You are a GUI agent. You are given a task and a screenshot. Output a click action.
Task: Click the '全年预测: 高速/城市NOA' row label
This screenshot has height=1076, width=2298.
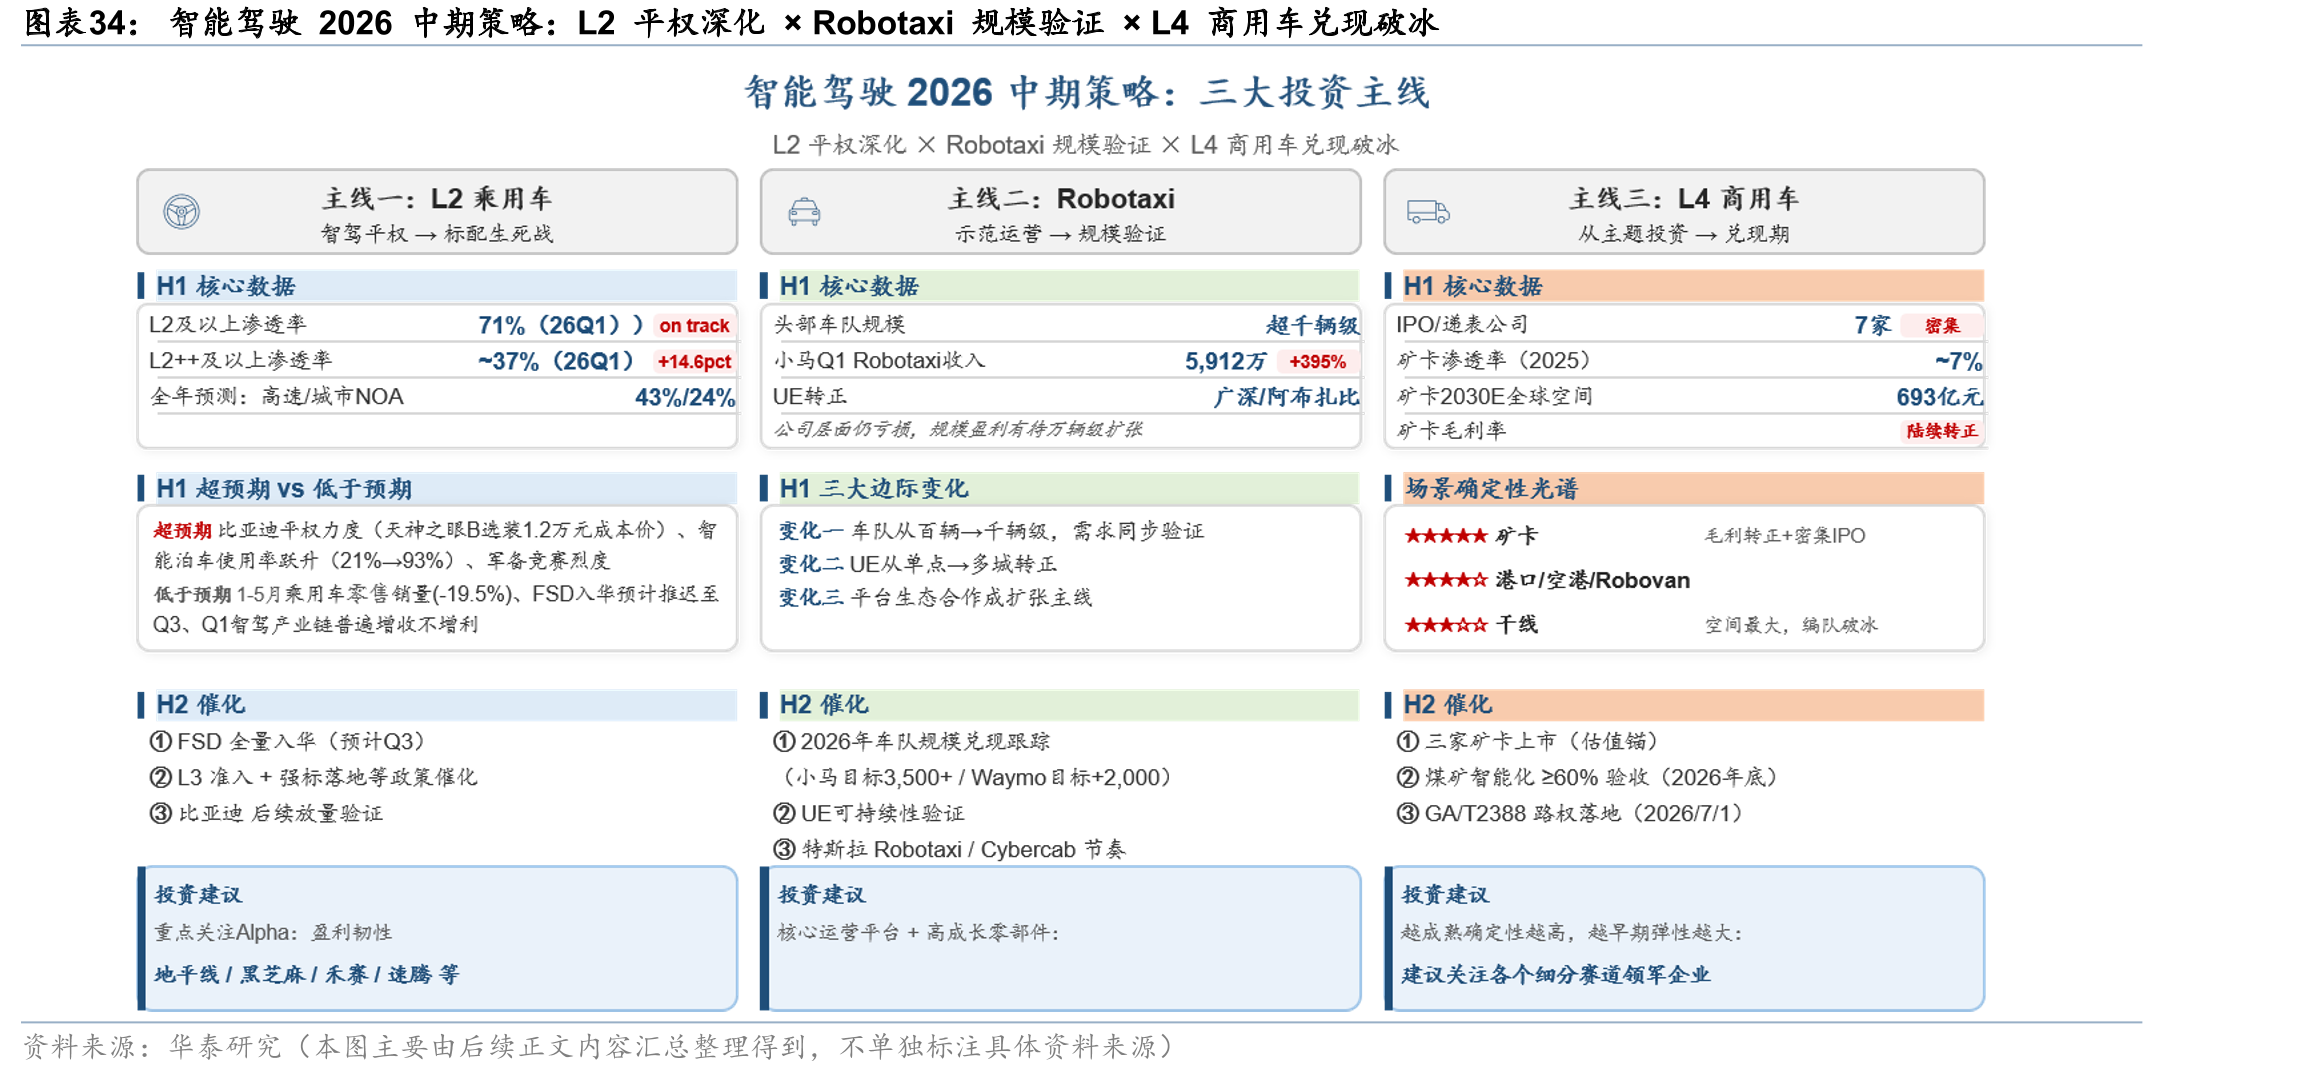coord(277,397)
